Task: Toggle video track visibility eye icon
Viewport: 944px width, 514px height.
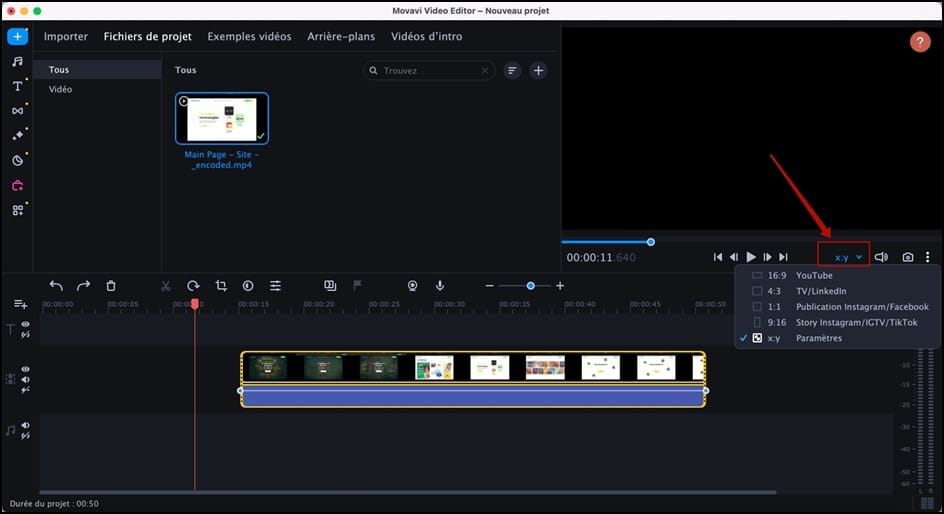Action: 26,369
